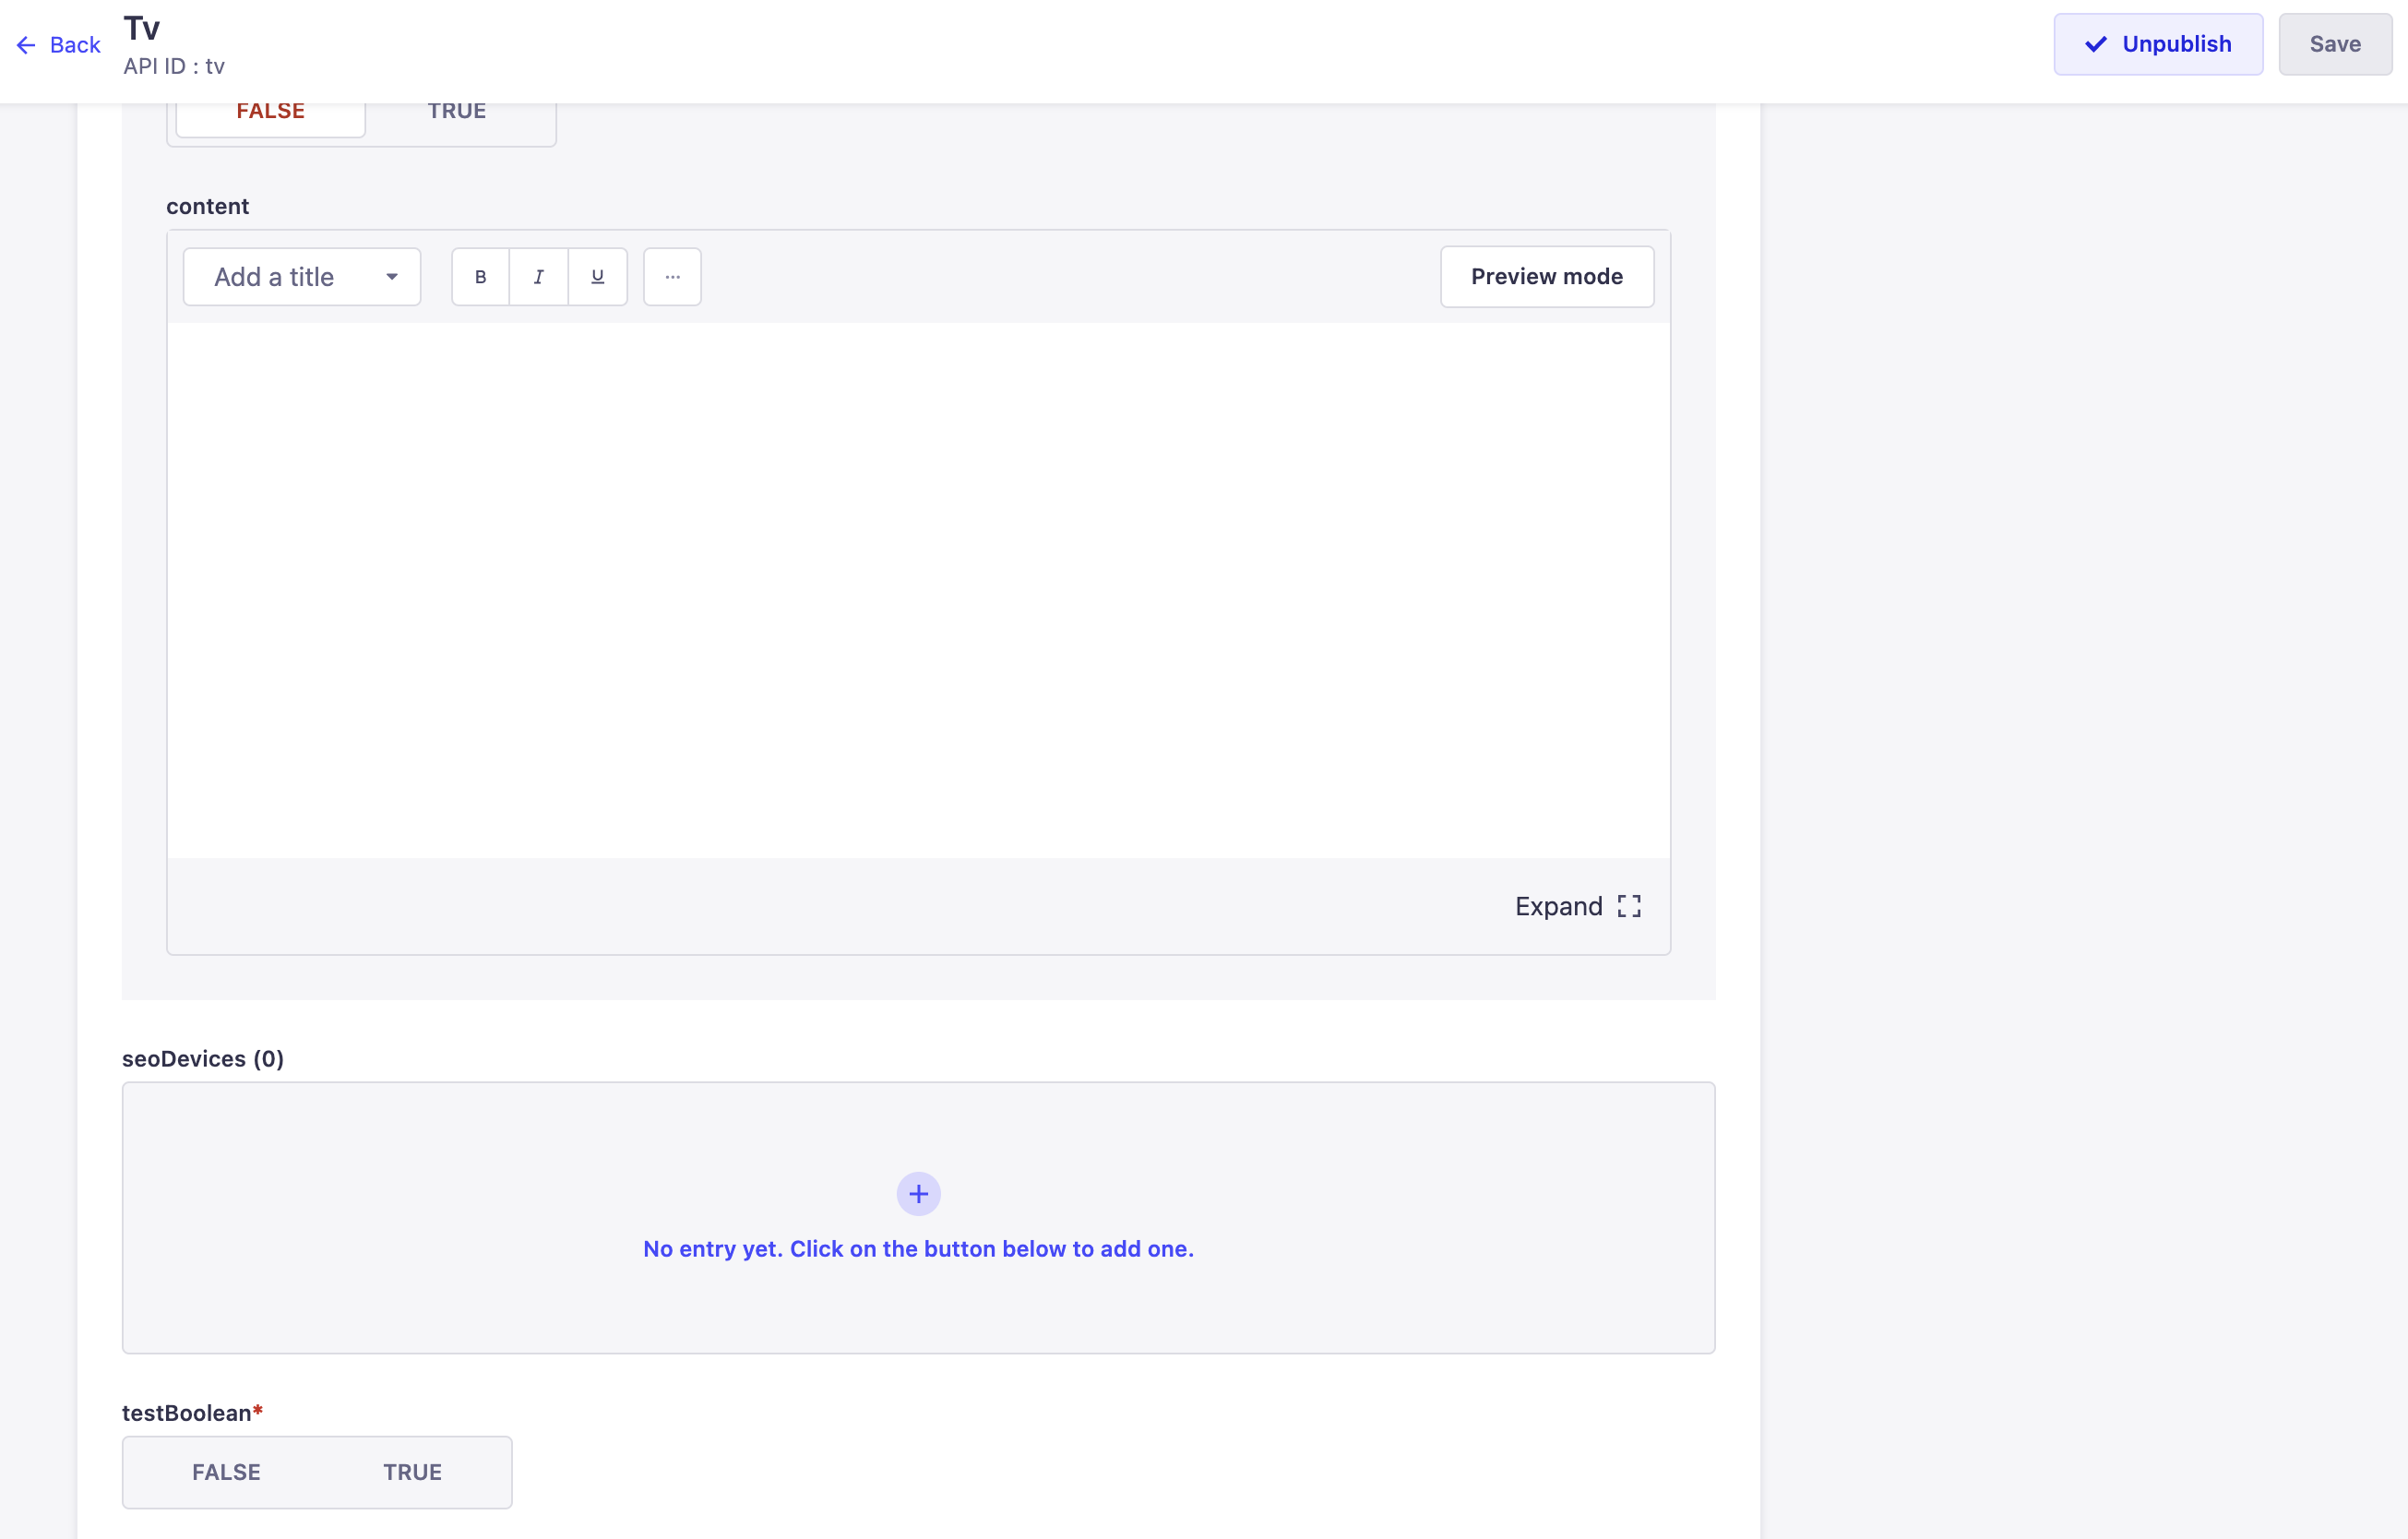Go back via the Back link
The height and width of the screenshot is (1539, 2408).
[59, 45]
